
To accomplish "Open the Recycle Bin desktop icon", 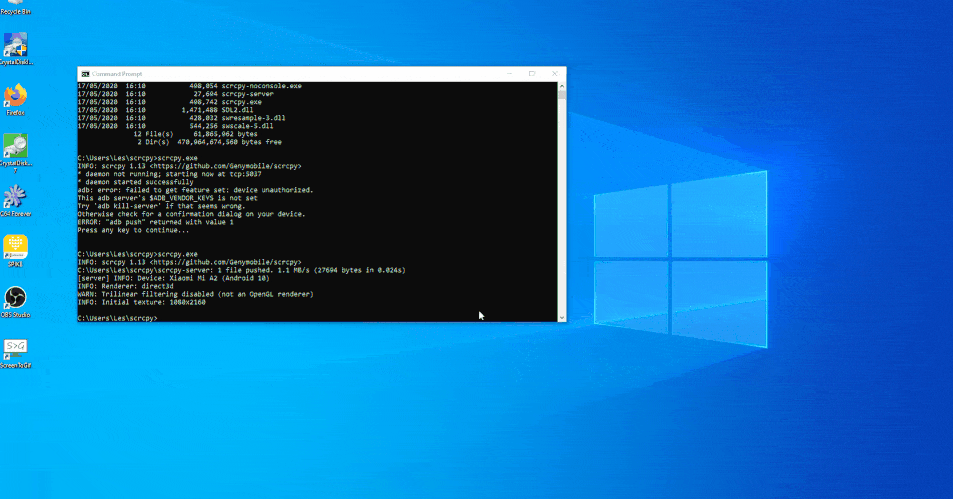I will 15,7.
